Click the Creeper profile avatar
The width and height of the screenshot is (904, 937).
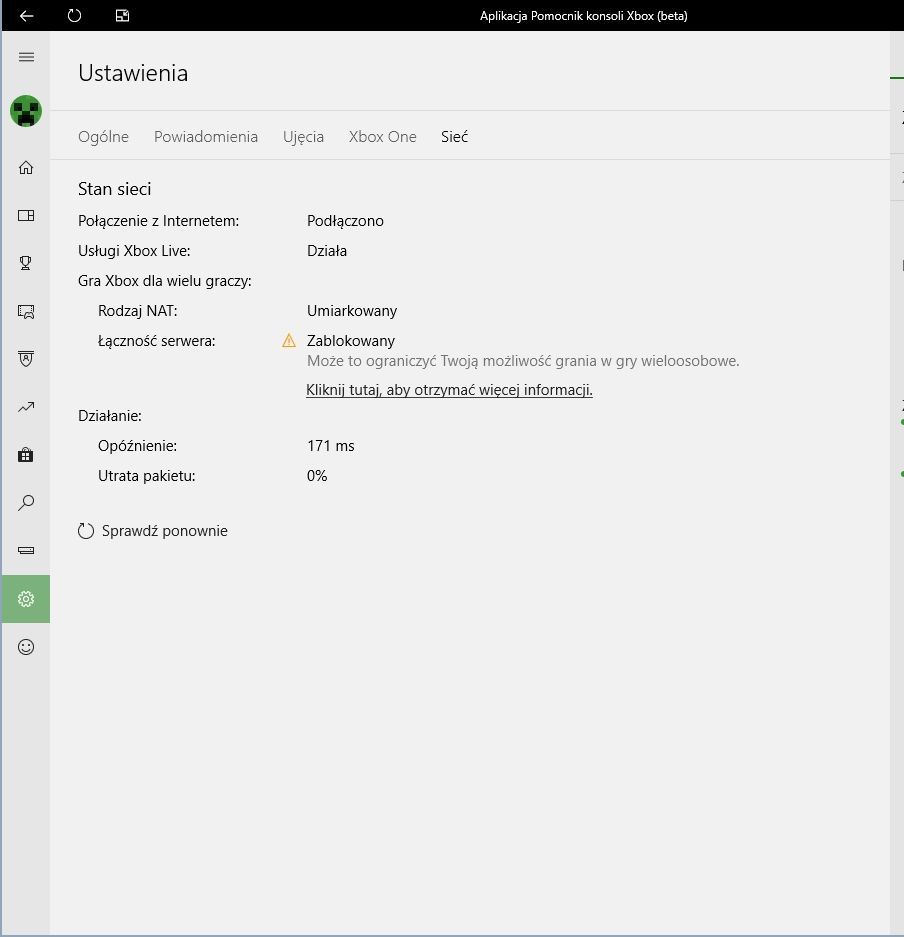26,111
